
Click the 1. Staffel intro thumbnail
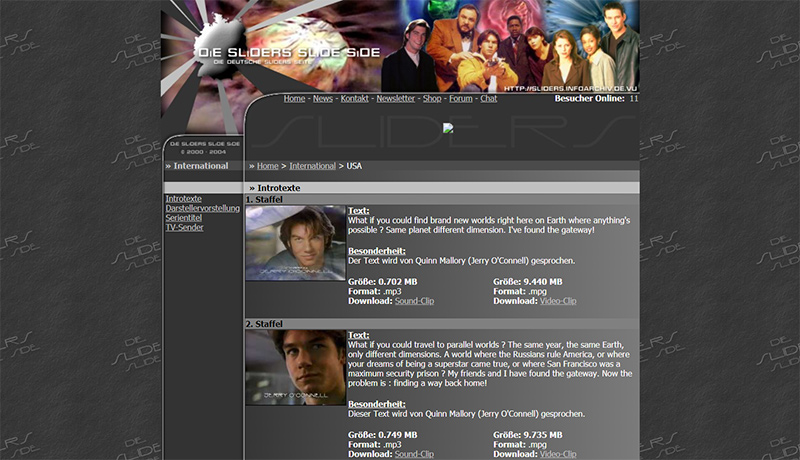(295, 243)
